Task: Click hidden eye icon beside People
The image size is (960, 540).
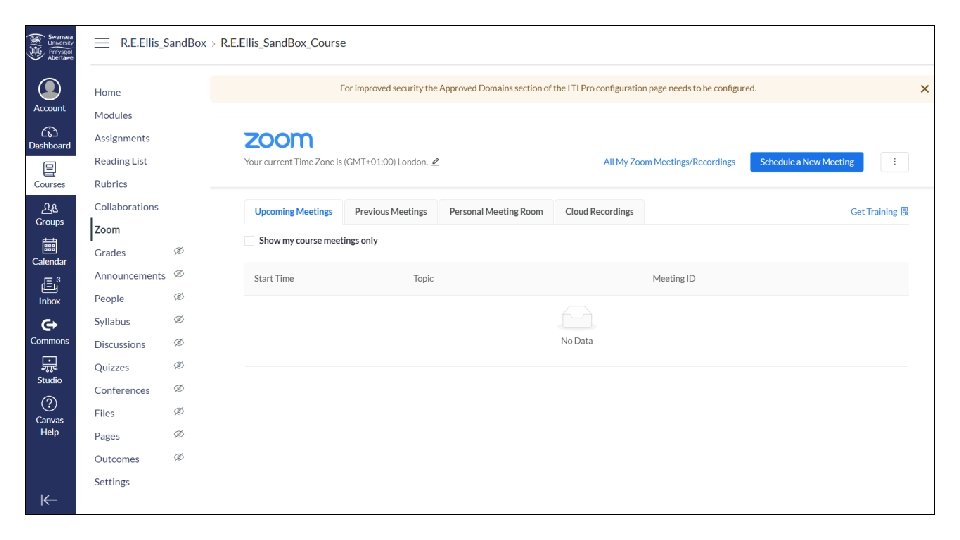Action: click(179, 297)
